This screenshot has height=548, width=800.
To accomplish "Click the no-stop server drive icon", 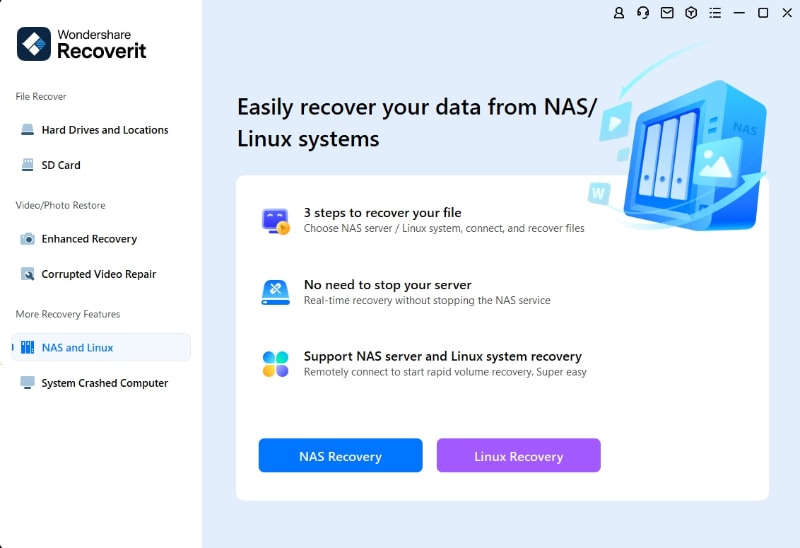I will point(275,292).
